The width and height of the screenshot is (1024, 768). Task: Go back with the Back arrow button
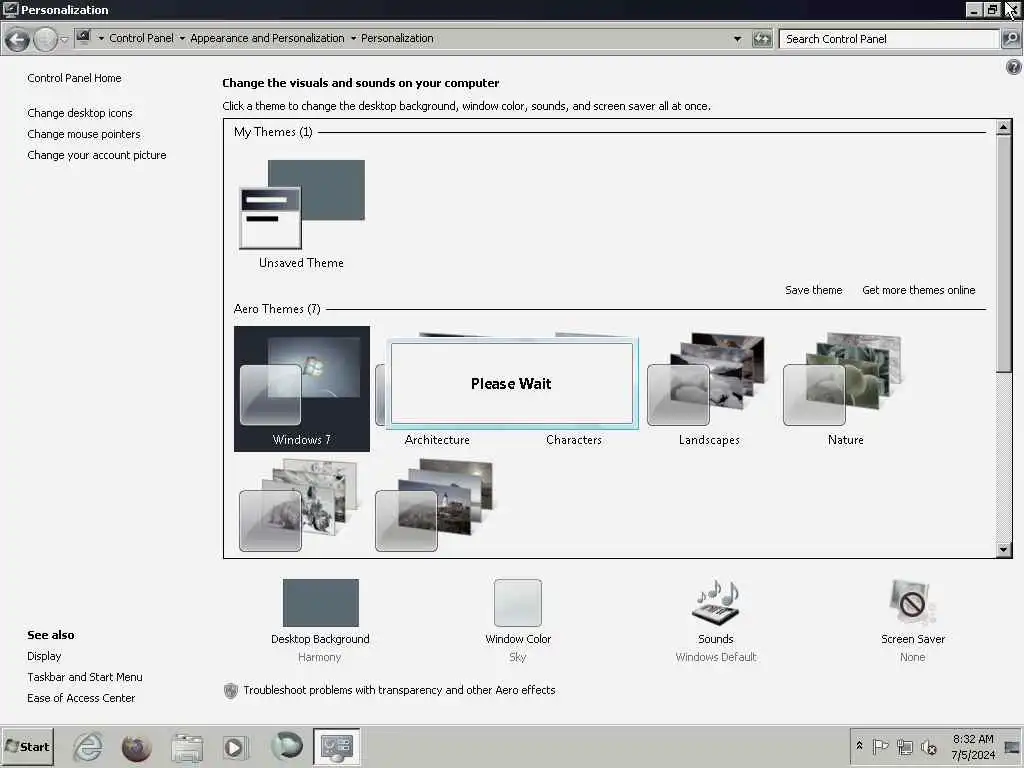[17, 40]
